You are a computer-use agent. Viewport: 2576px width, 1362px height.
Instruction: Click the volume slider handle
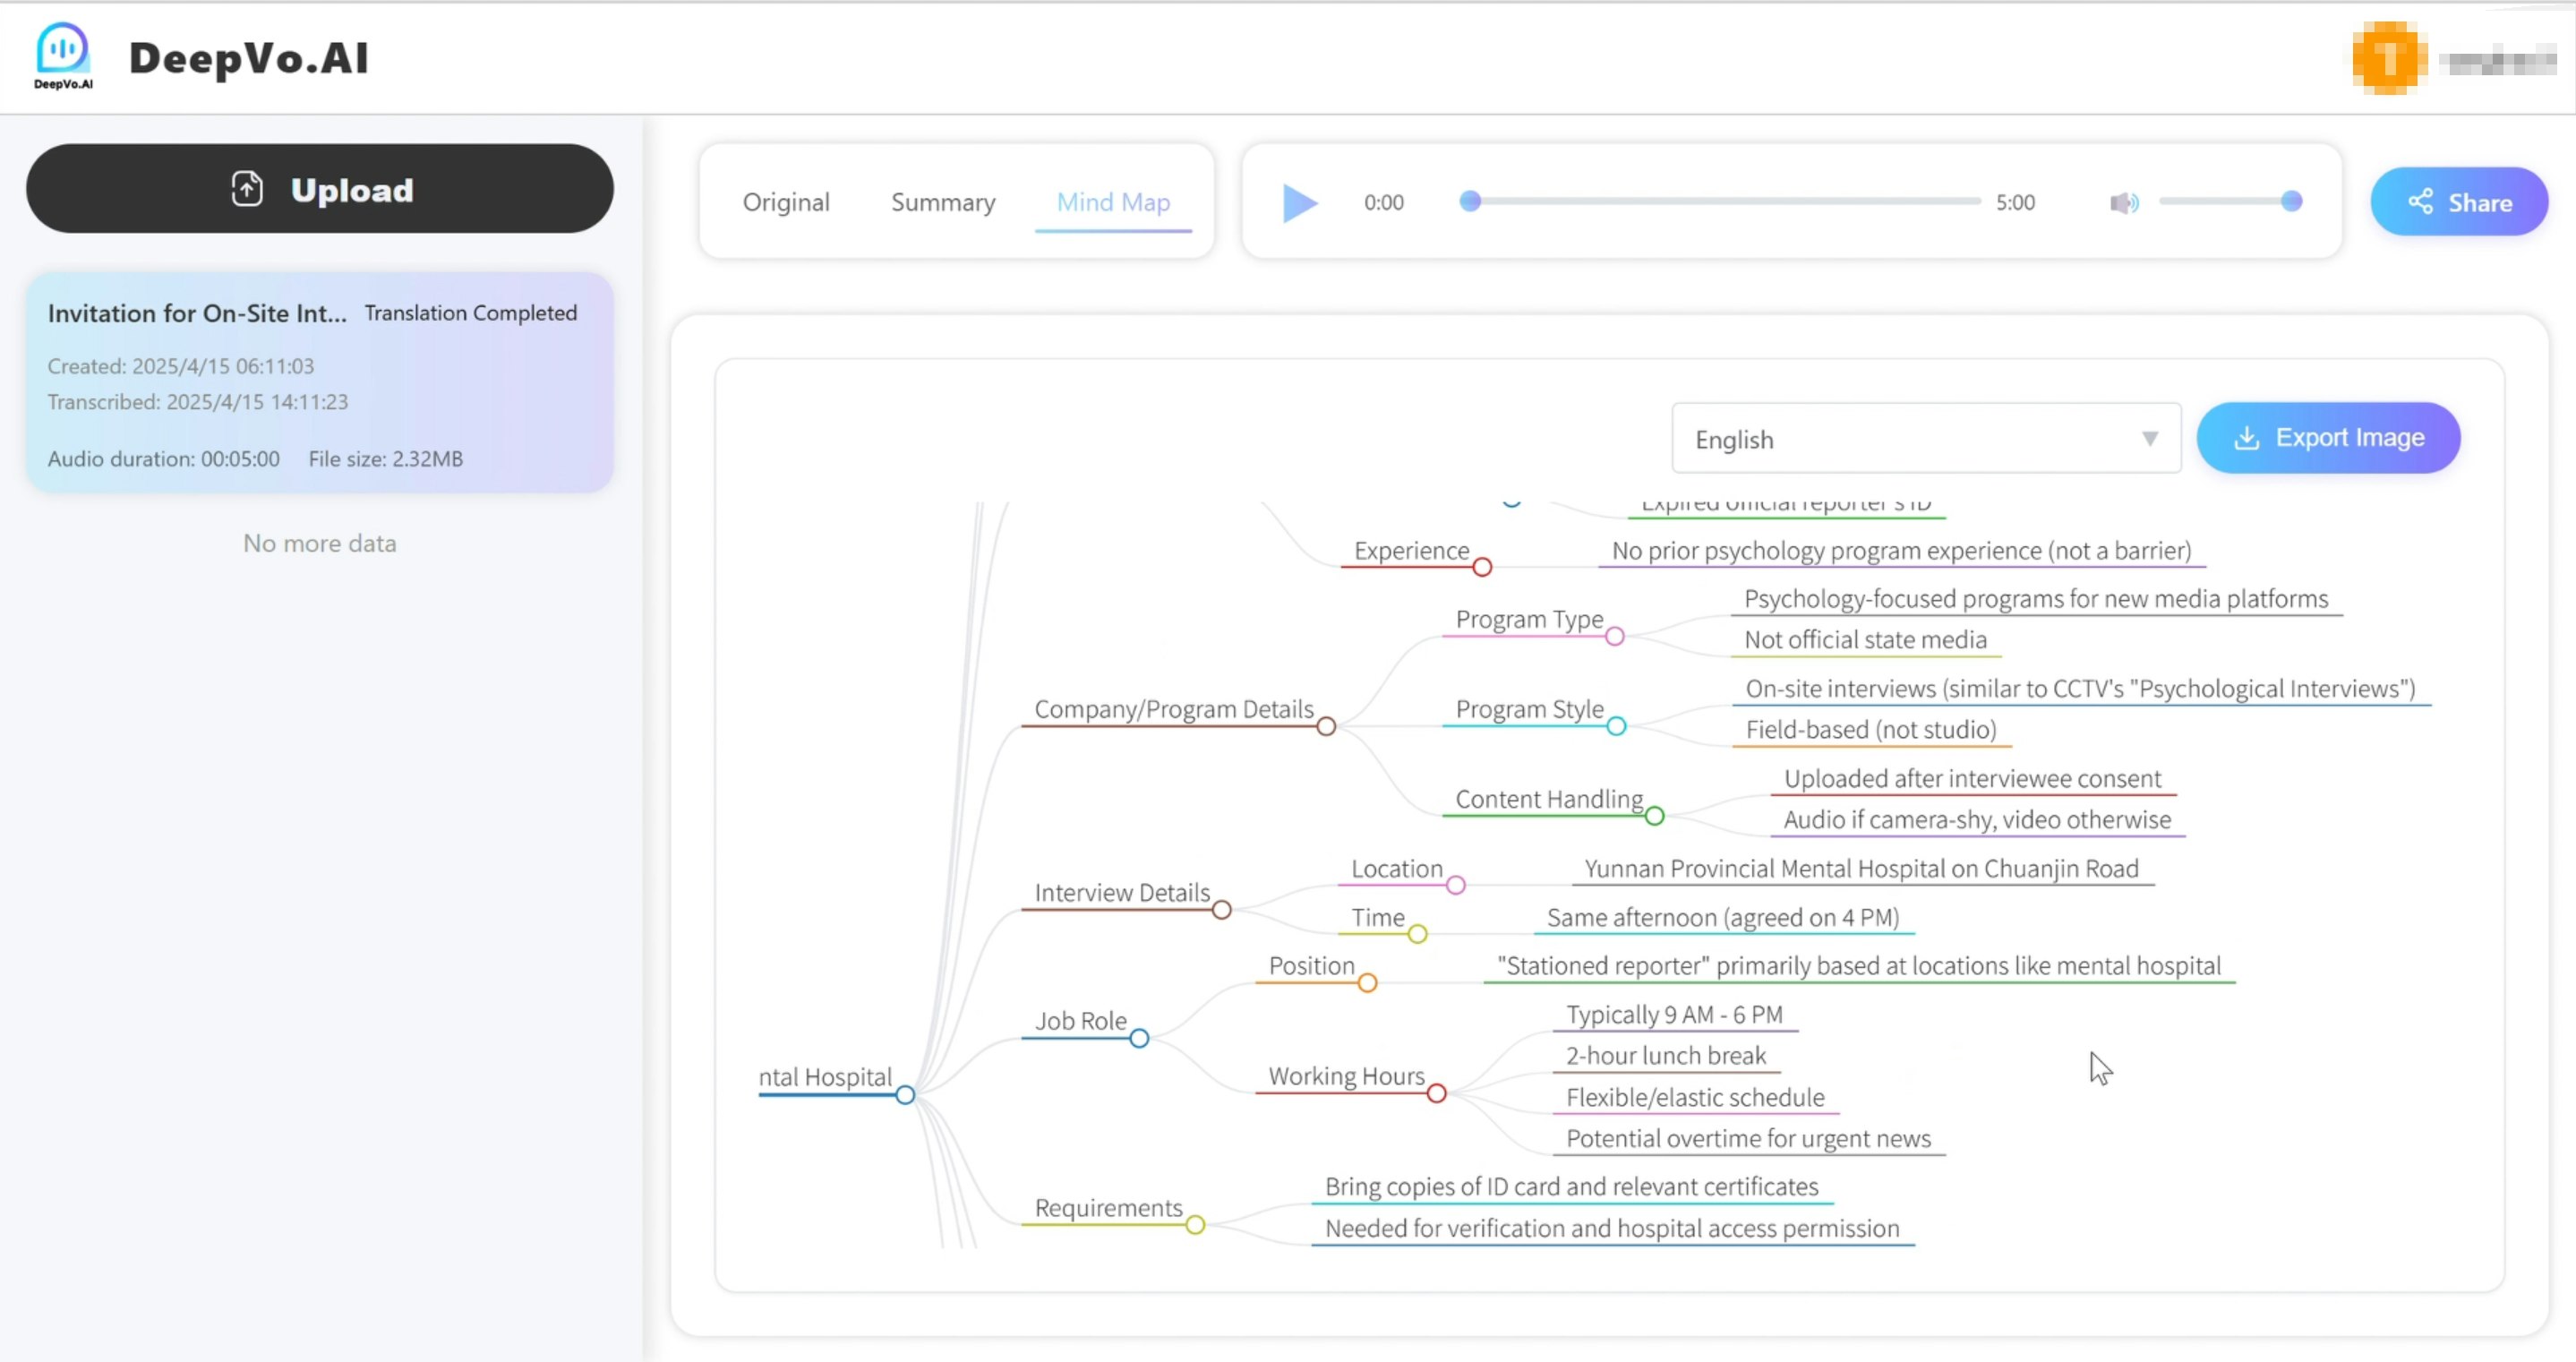[x=2291, y=202]
